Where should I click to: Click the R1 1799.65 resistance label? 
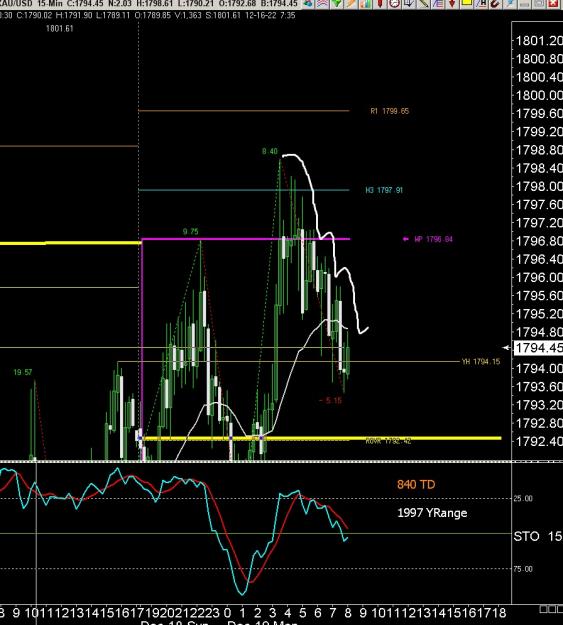click(390, 111)
